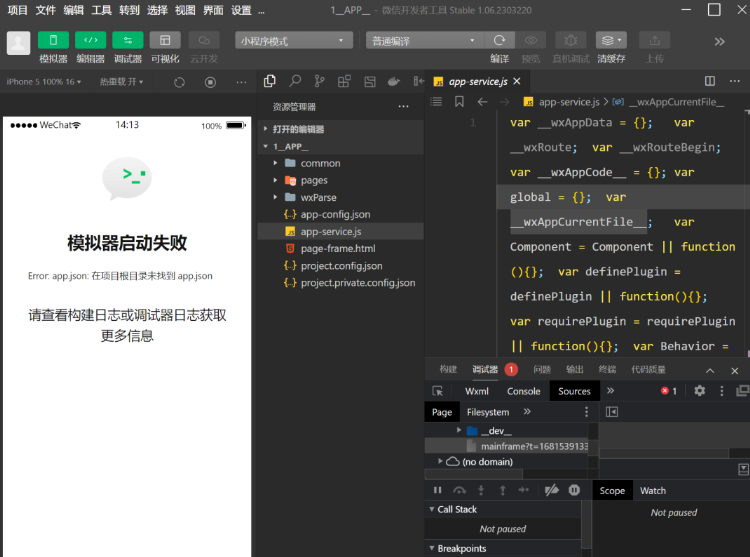Click the real device debugging bug icon
Image resolution: width=750 pixels, height=557 pixels.
tap(571, 41)
